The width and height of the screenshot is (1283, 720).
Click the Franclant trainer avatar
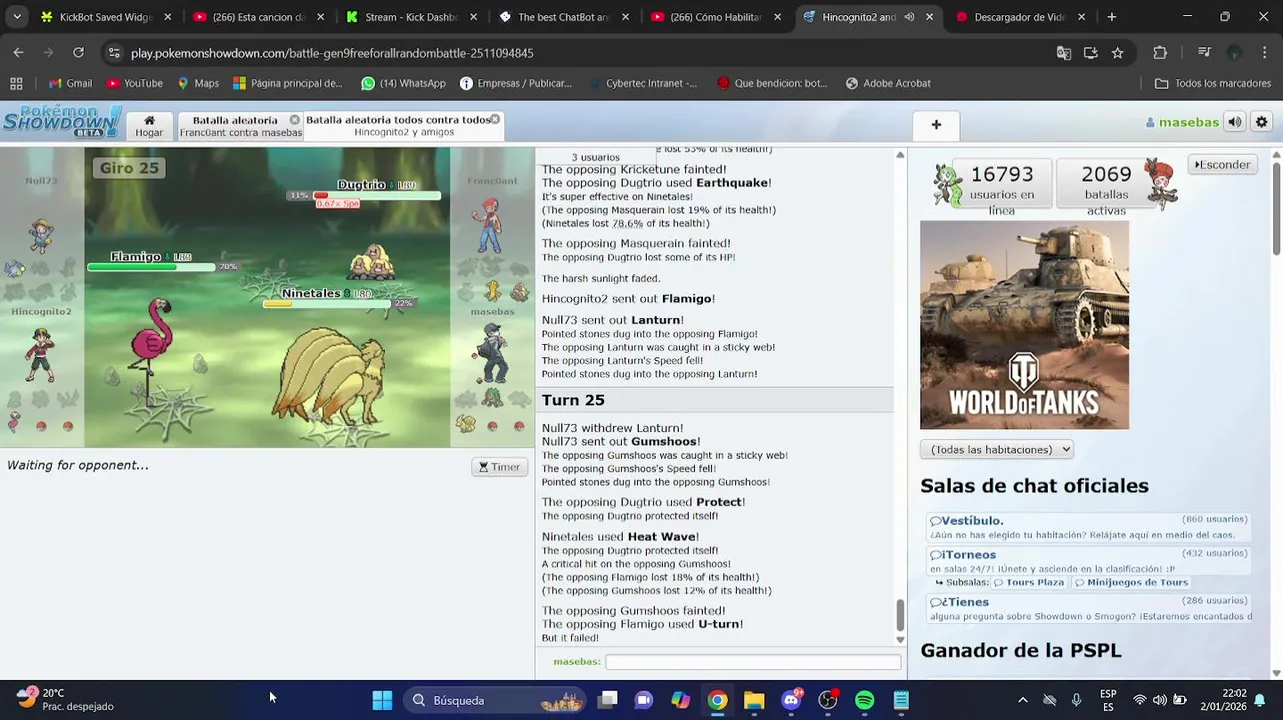pyautogui.click(x=489, y=225)
